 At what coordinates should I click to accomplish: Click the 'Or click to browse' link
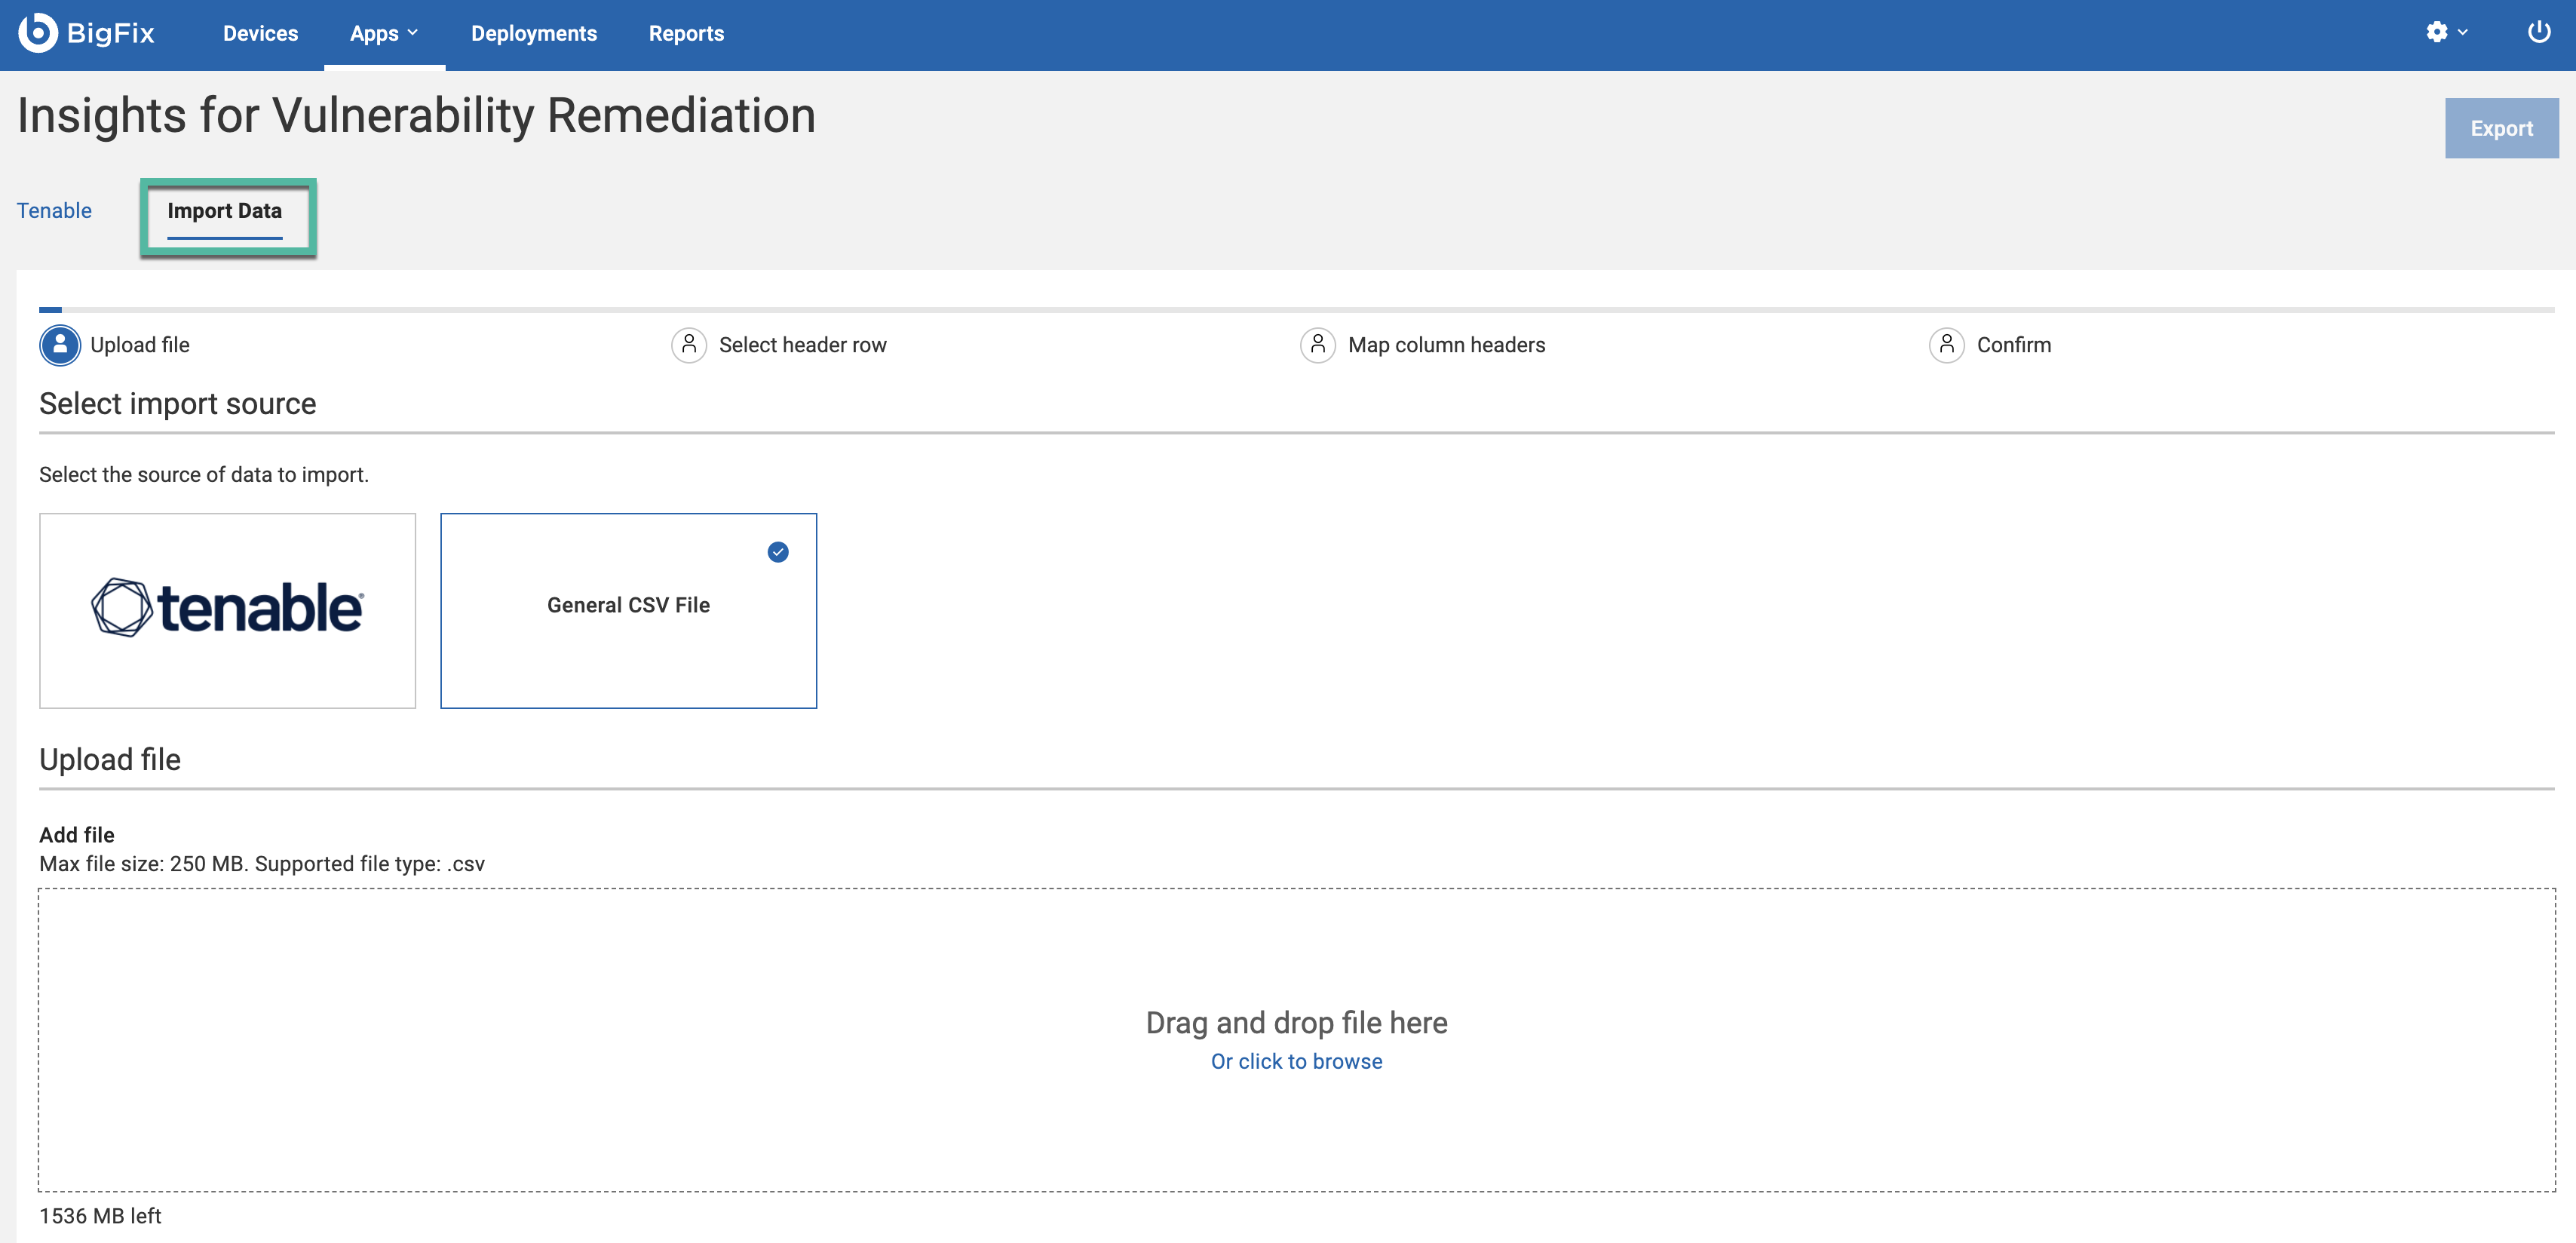click(1296, 1061)
